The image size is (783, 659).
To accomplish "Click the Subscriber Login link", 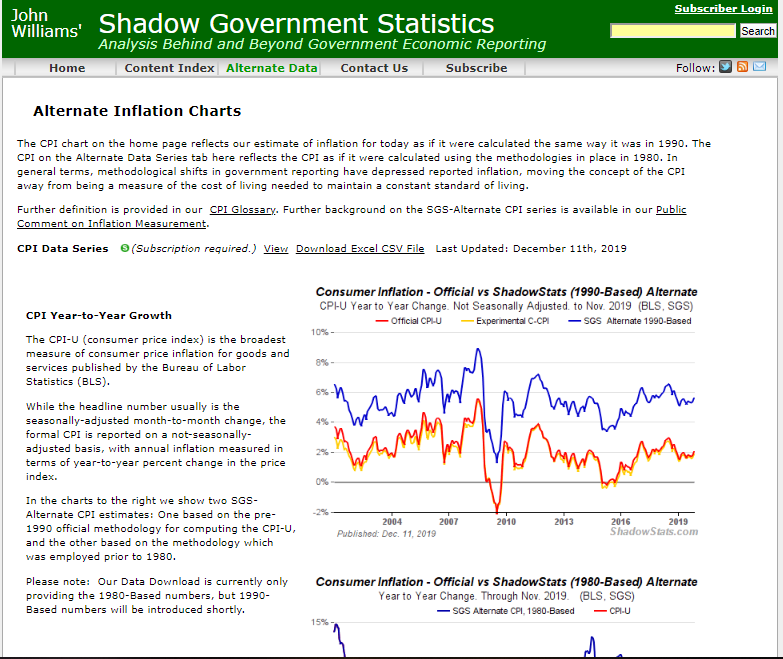I will (723, 9).
